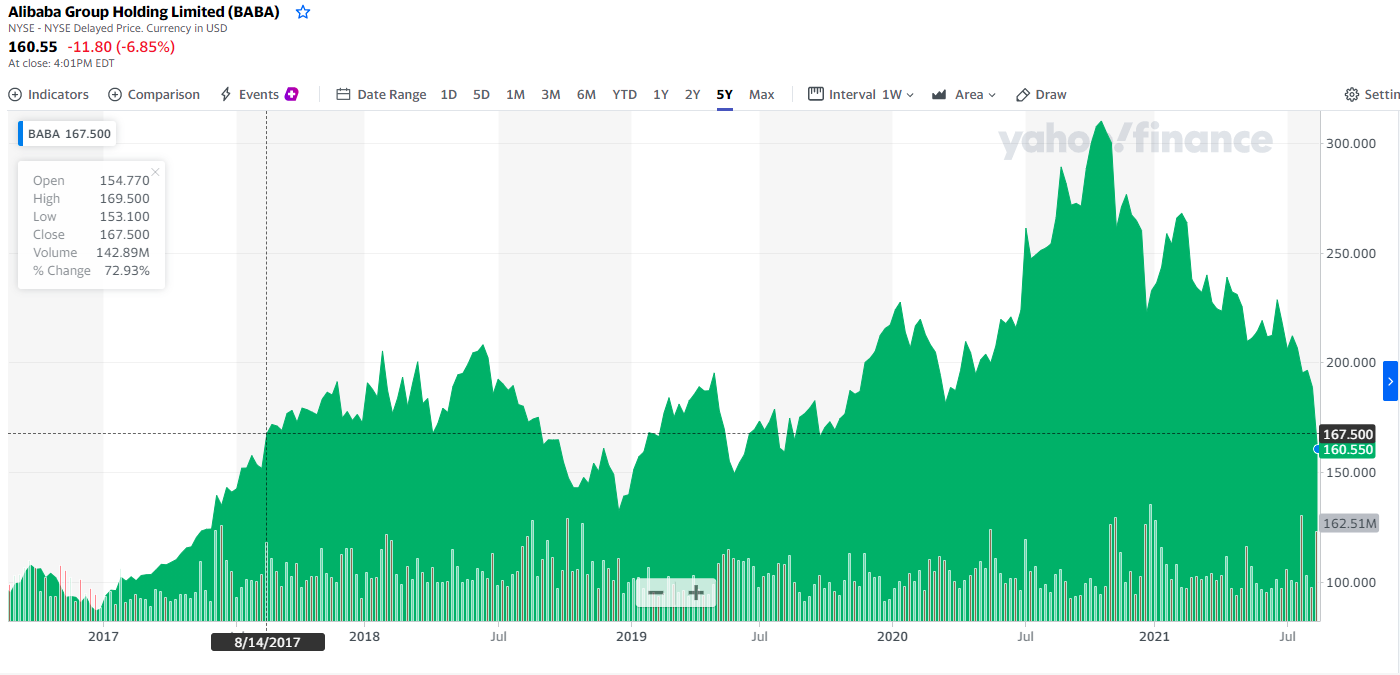This screenshot has height=675, width=1400.
Task: Zoom out with the minus button
Action: 656,592
